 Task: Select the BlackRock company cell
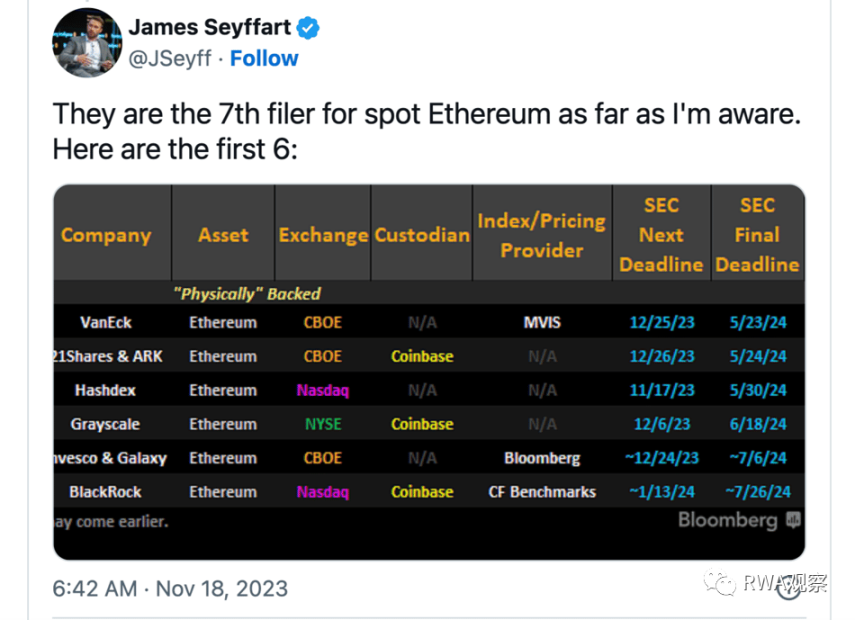point(106,492)
